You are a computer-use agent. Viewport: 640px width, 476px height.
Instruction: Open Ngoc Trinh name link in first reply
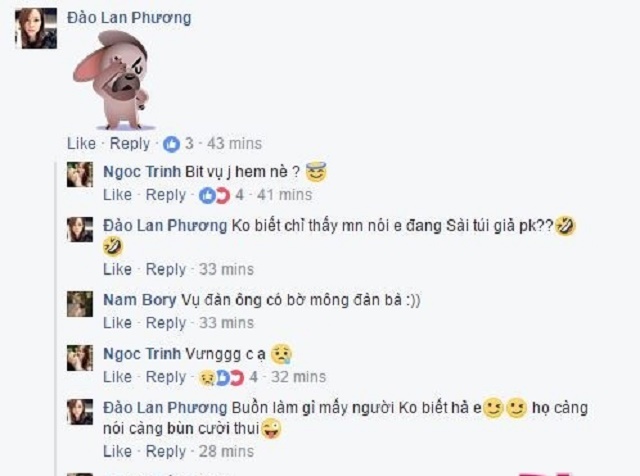pyautogui.click(x=142, y=172)
